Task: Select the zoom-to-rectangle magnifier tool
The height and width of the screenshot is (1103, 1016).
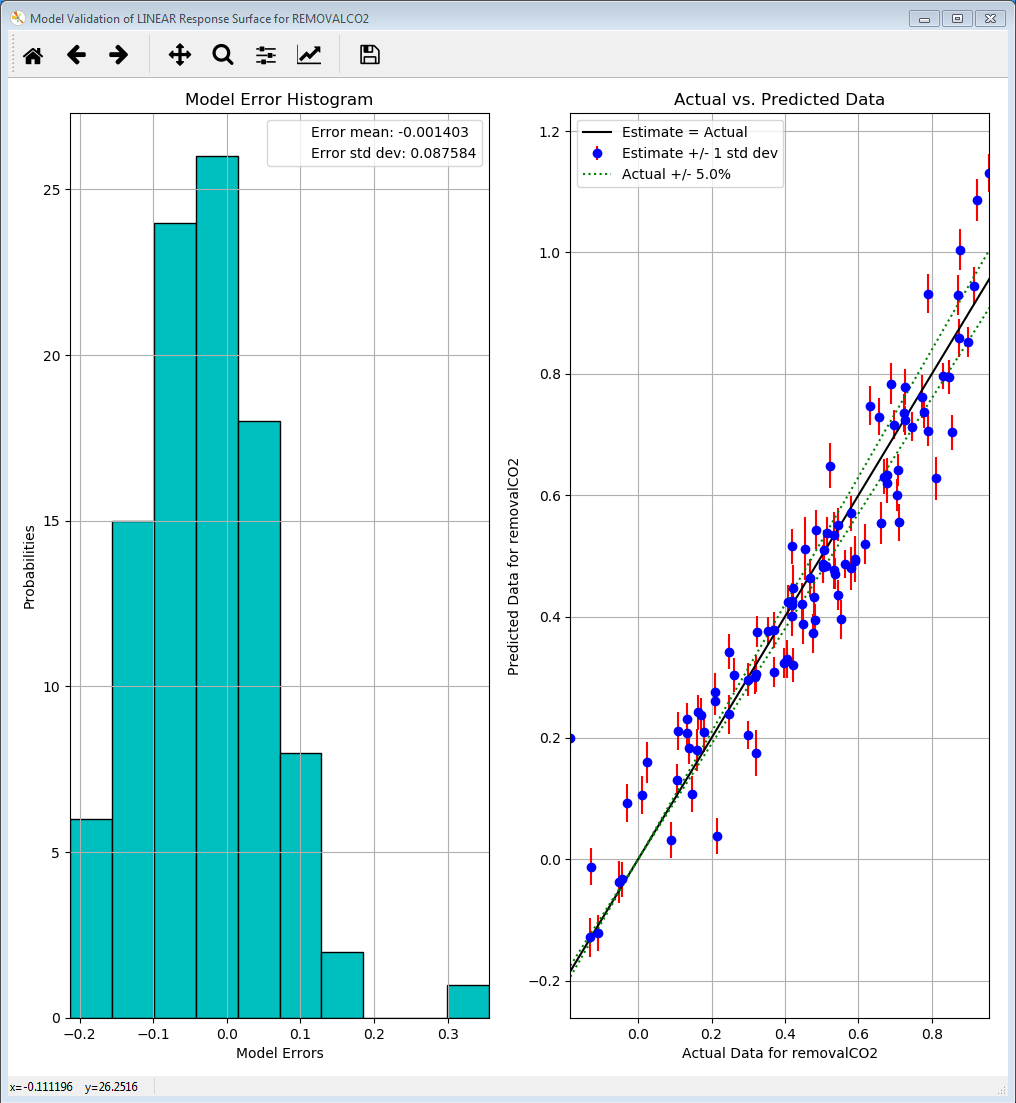Action: click(222, 55)
